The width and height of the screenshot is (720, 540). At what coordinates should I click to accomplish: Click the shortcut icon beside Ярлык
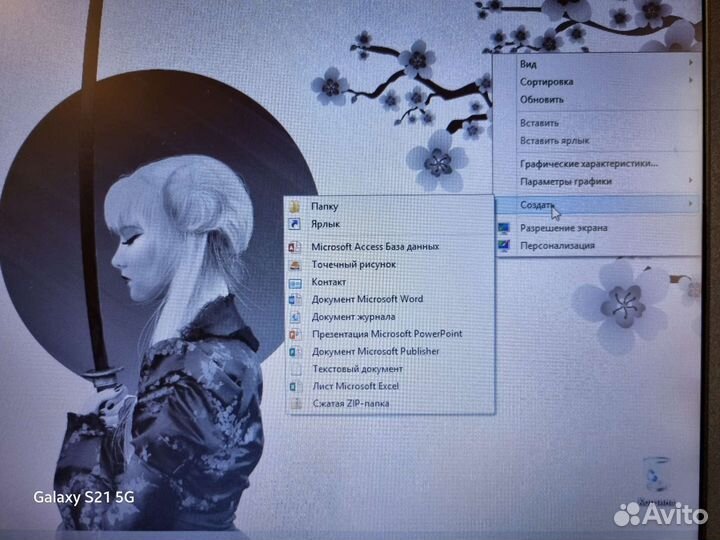[x=294, y=224]
